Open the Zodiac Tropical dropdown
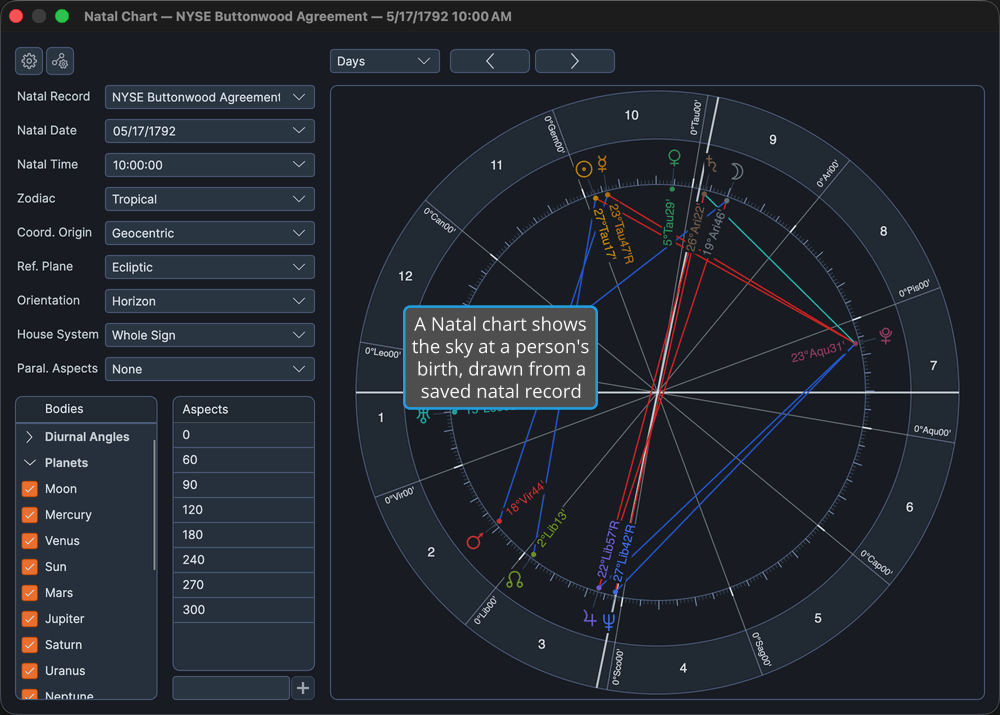1000x715 pixels. point(210,199)
